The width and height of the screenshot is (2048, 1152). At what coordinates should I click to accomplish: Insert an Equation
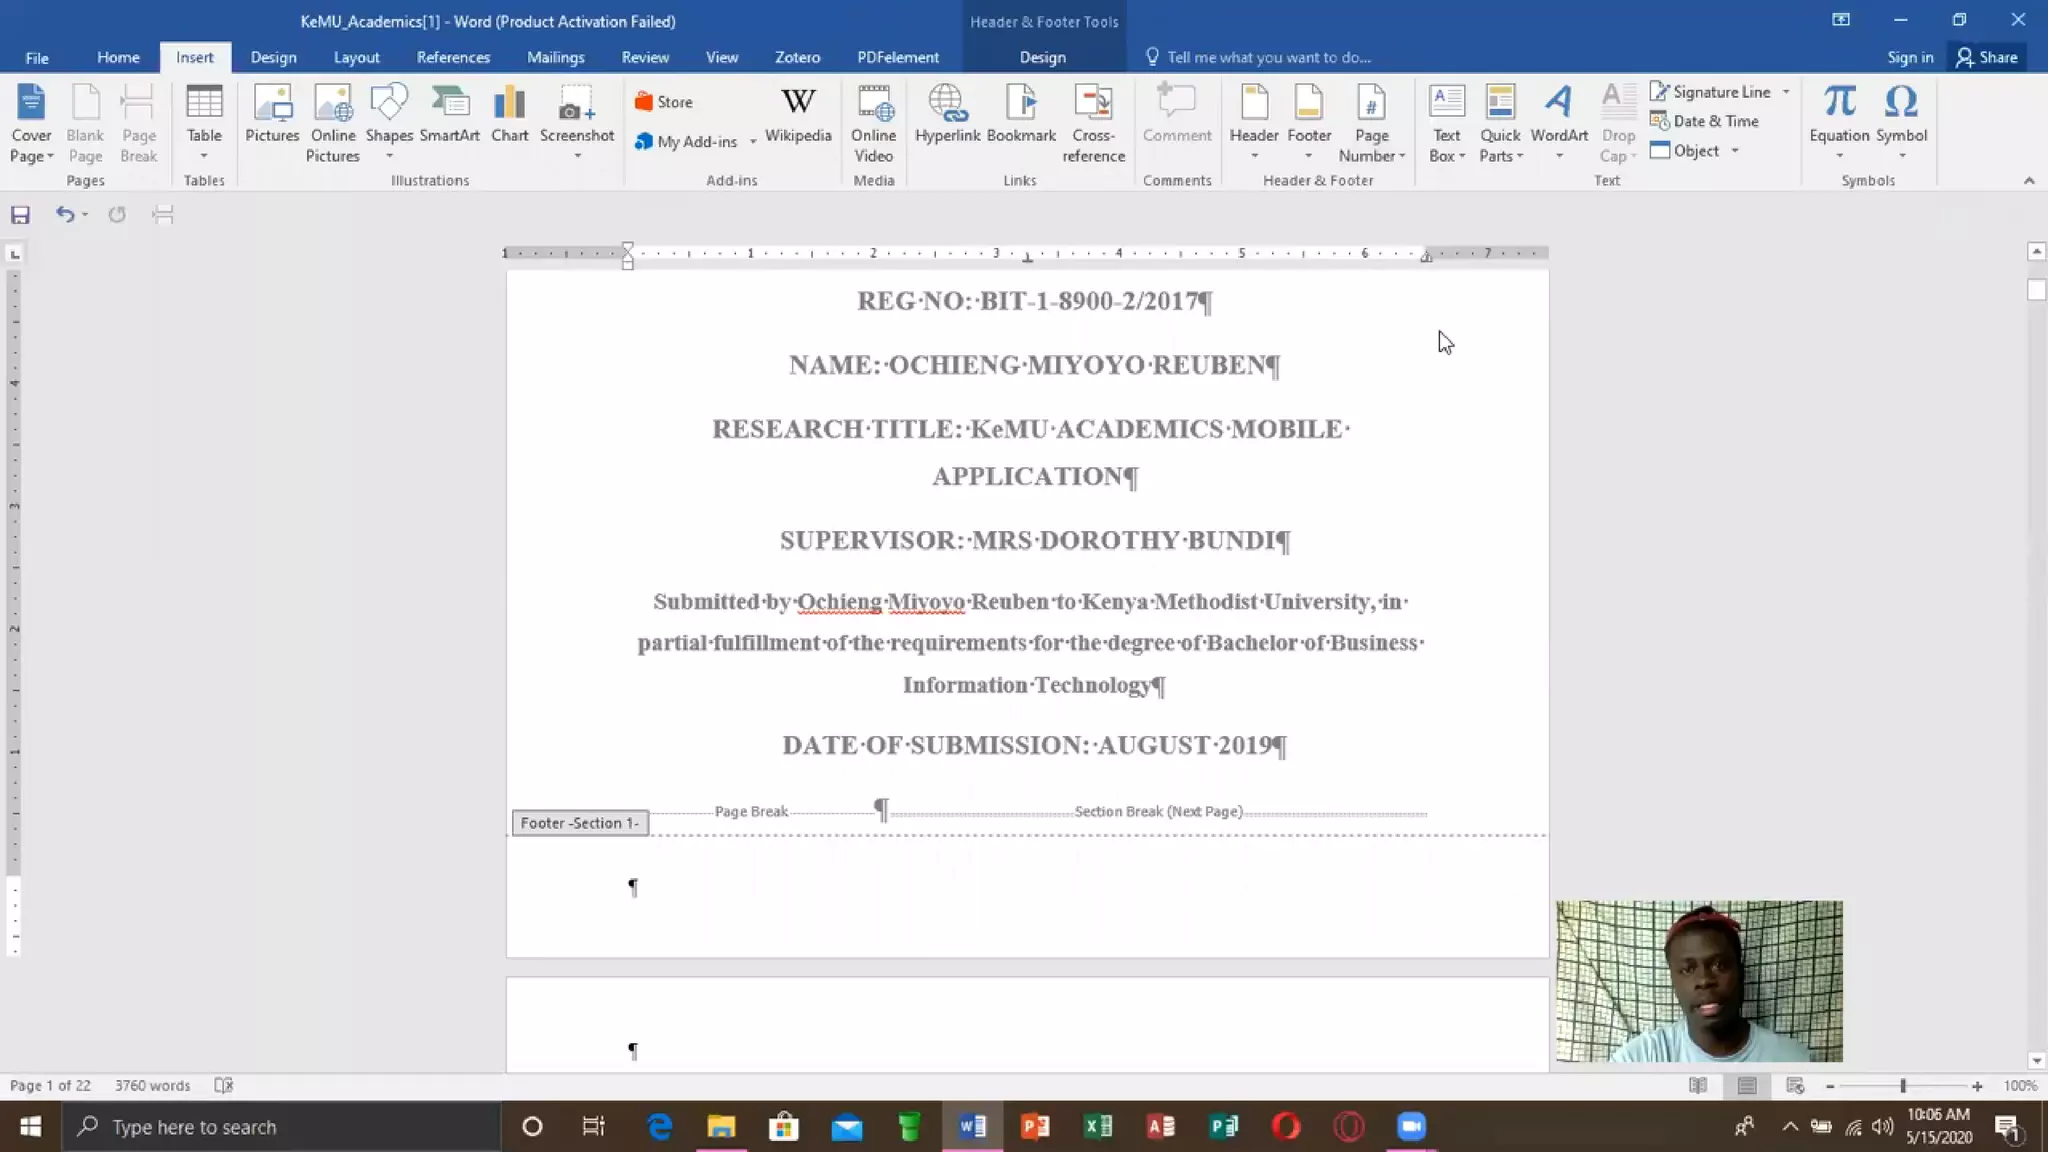[1839, 124]
